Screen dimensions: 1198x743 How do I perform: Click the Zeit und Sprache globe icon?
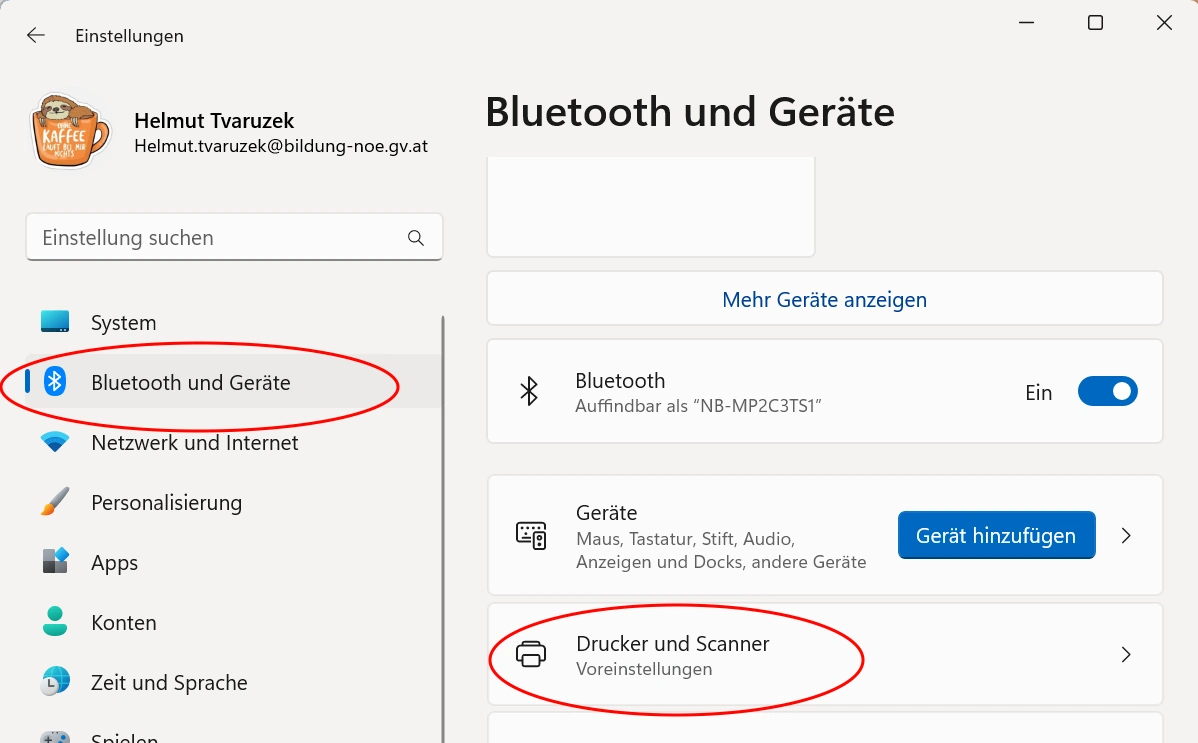click(55, 682)
